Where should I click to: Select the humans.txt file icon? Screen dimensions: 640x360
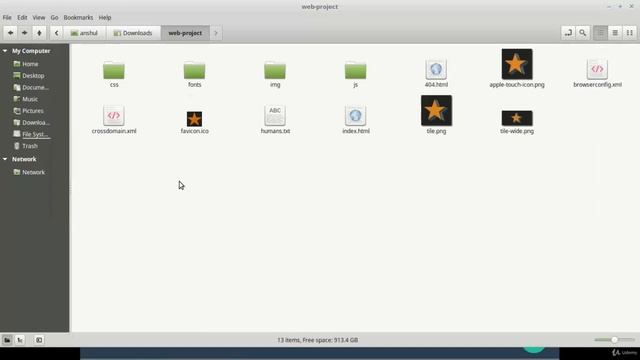(x=275, y=116)
